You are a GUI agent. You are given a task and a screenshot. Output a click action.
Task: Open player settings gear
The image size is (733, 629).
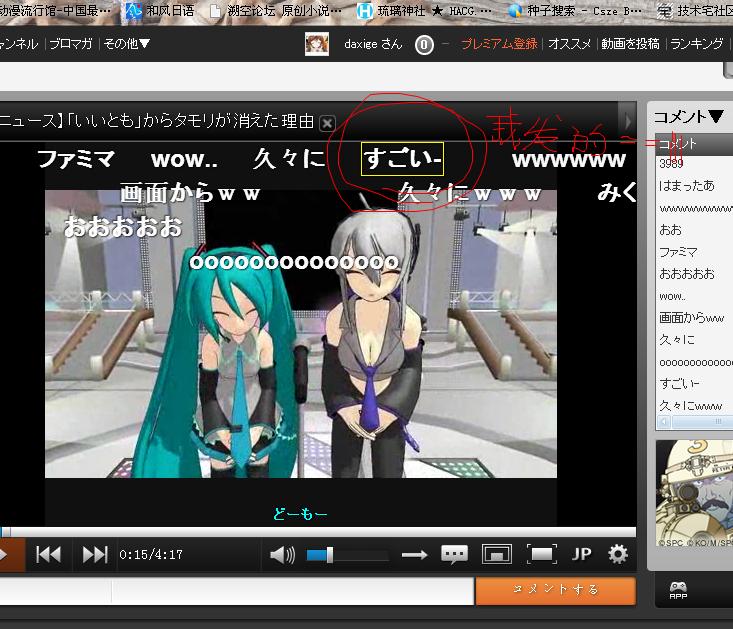[x=618, y=554]
